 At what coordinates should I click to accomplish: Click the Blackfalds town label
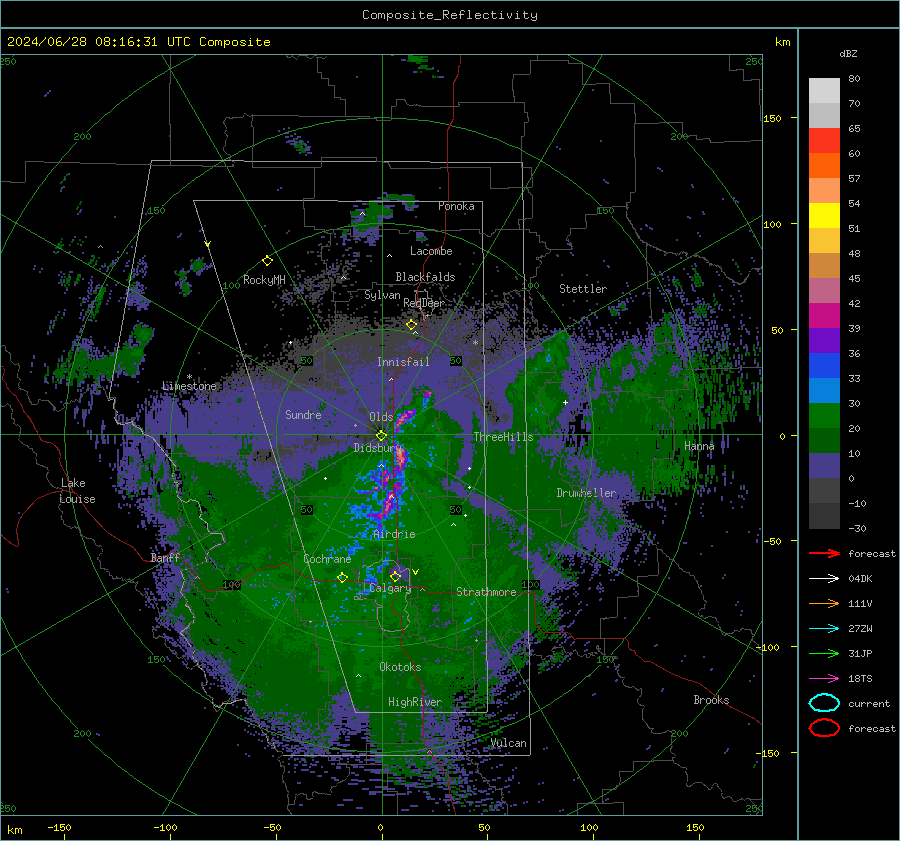(425, 277)
